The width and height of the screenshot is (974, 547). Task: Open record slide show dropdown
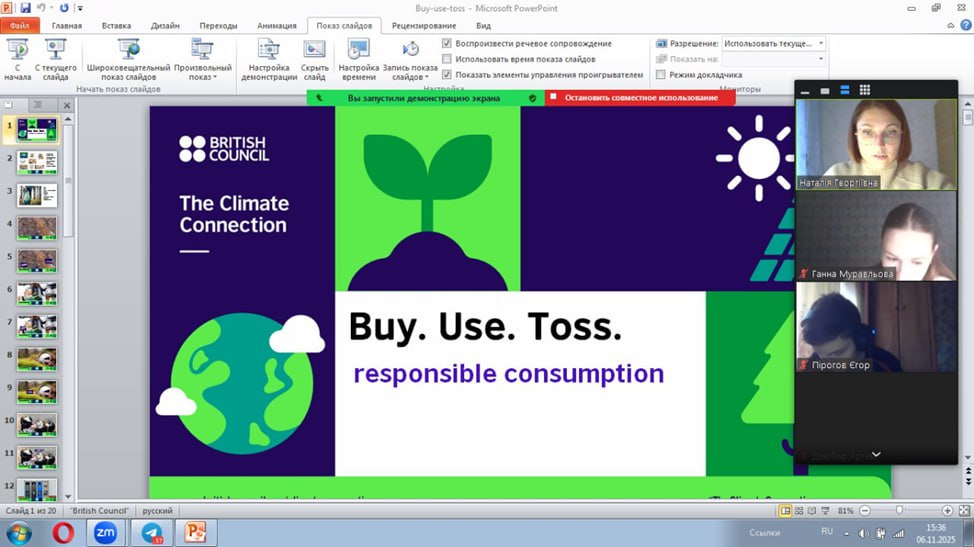(410, 60)
